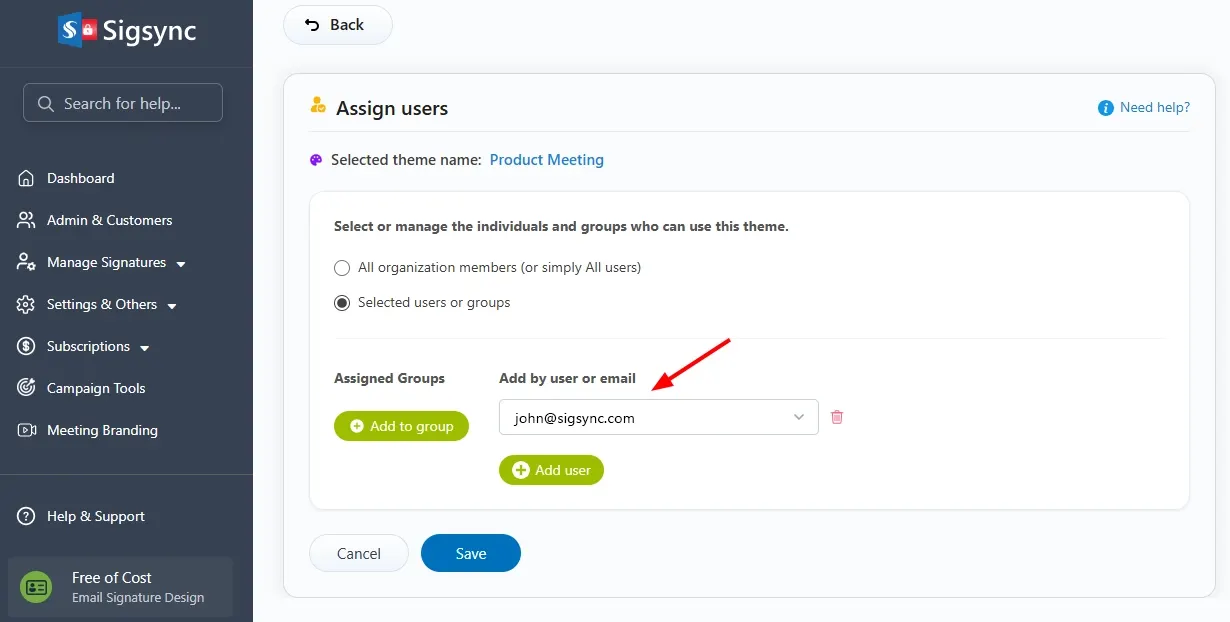Click the Dashboard home icon
1230x622 pixels.
point(27,178)
